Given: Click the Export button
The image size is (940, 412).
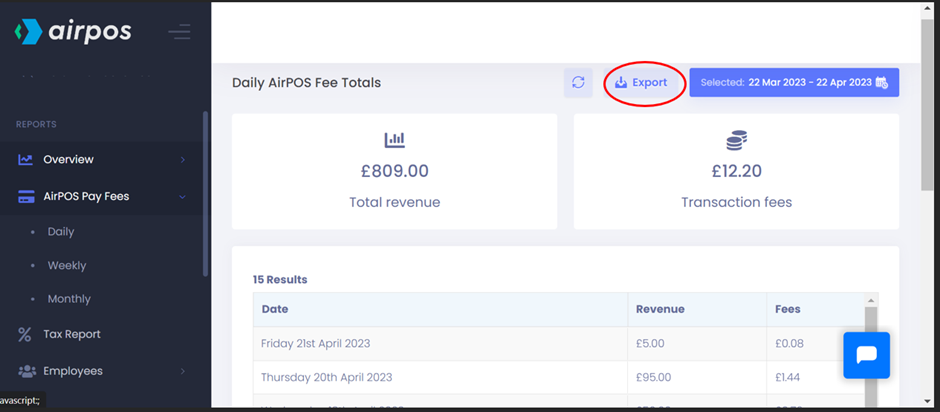Looking at the screenshot, I should click(x=641, y=83).
